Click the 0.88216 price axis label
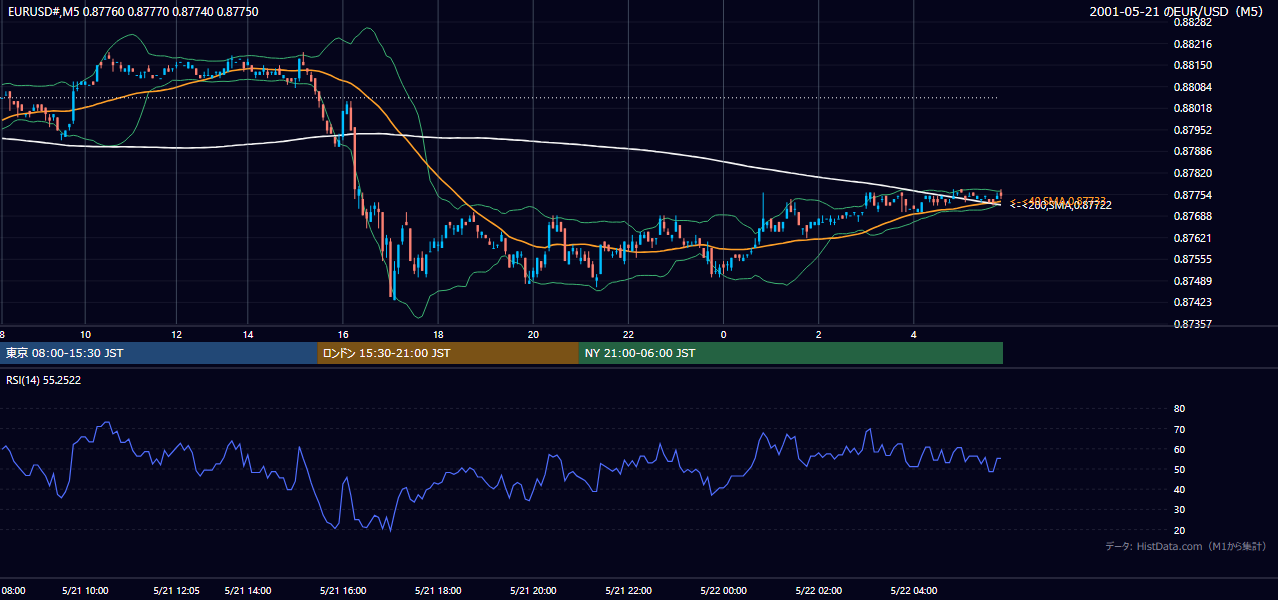The height and width of the screenshot is (600, 1278). (x=1194, y=44)
